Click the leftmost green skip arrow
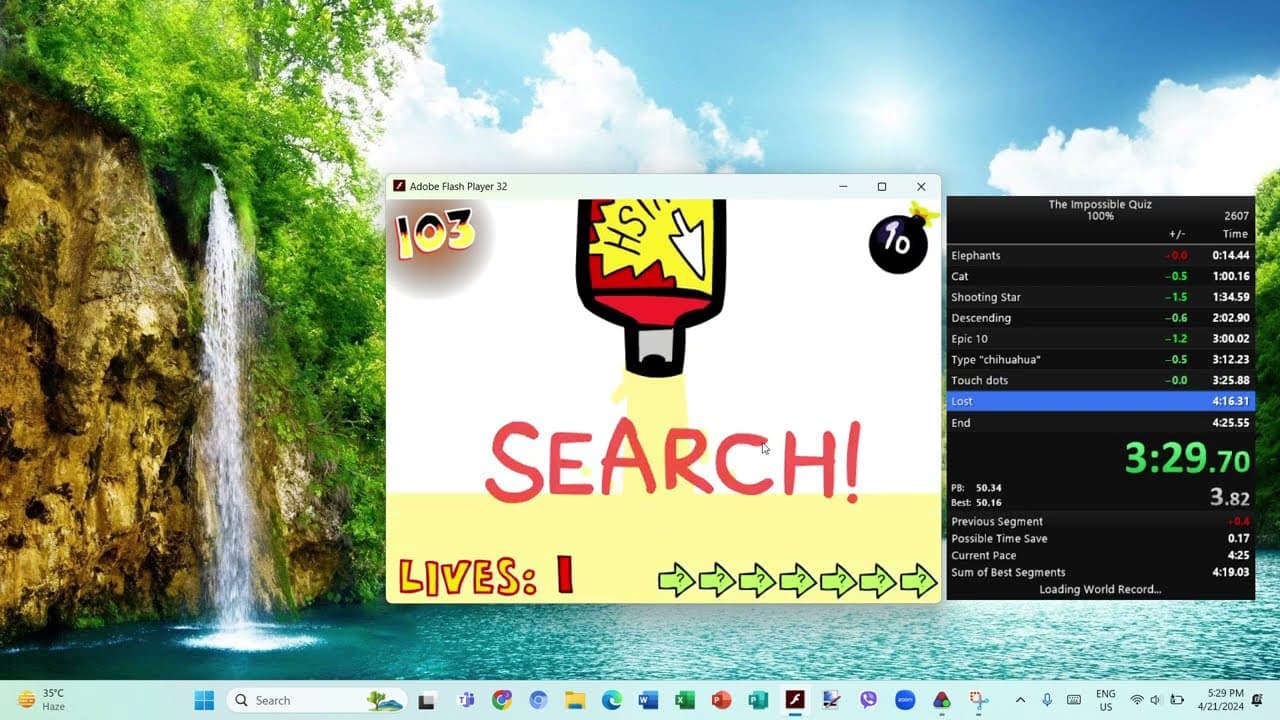The height and width of the screenshot is (720, 1280). (677, 579)
